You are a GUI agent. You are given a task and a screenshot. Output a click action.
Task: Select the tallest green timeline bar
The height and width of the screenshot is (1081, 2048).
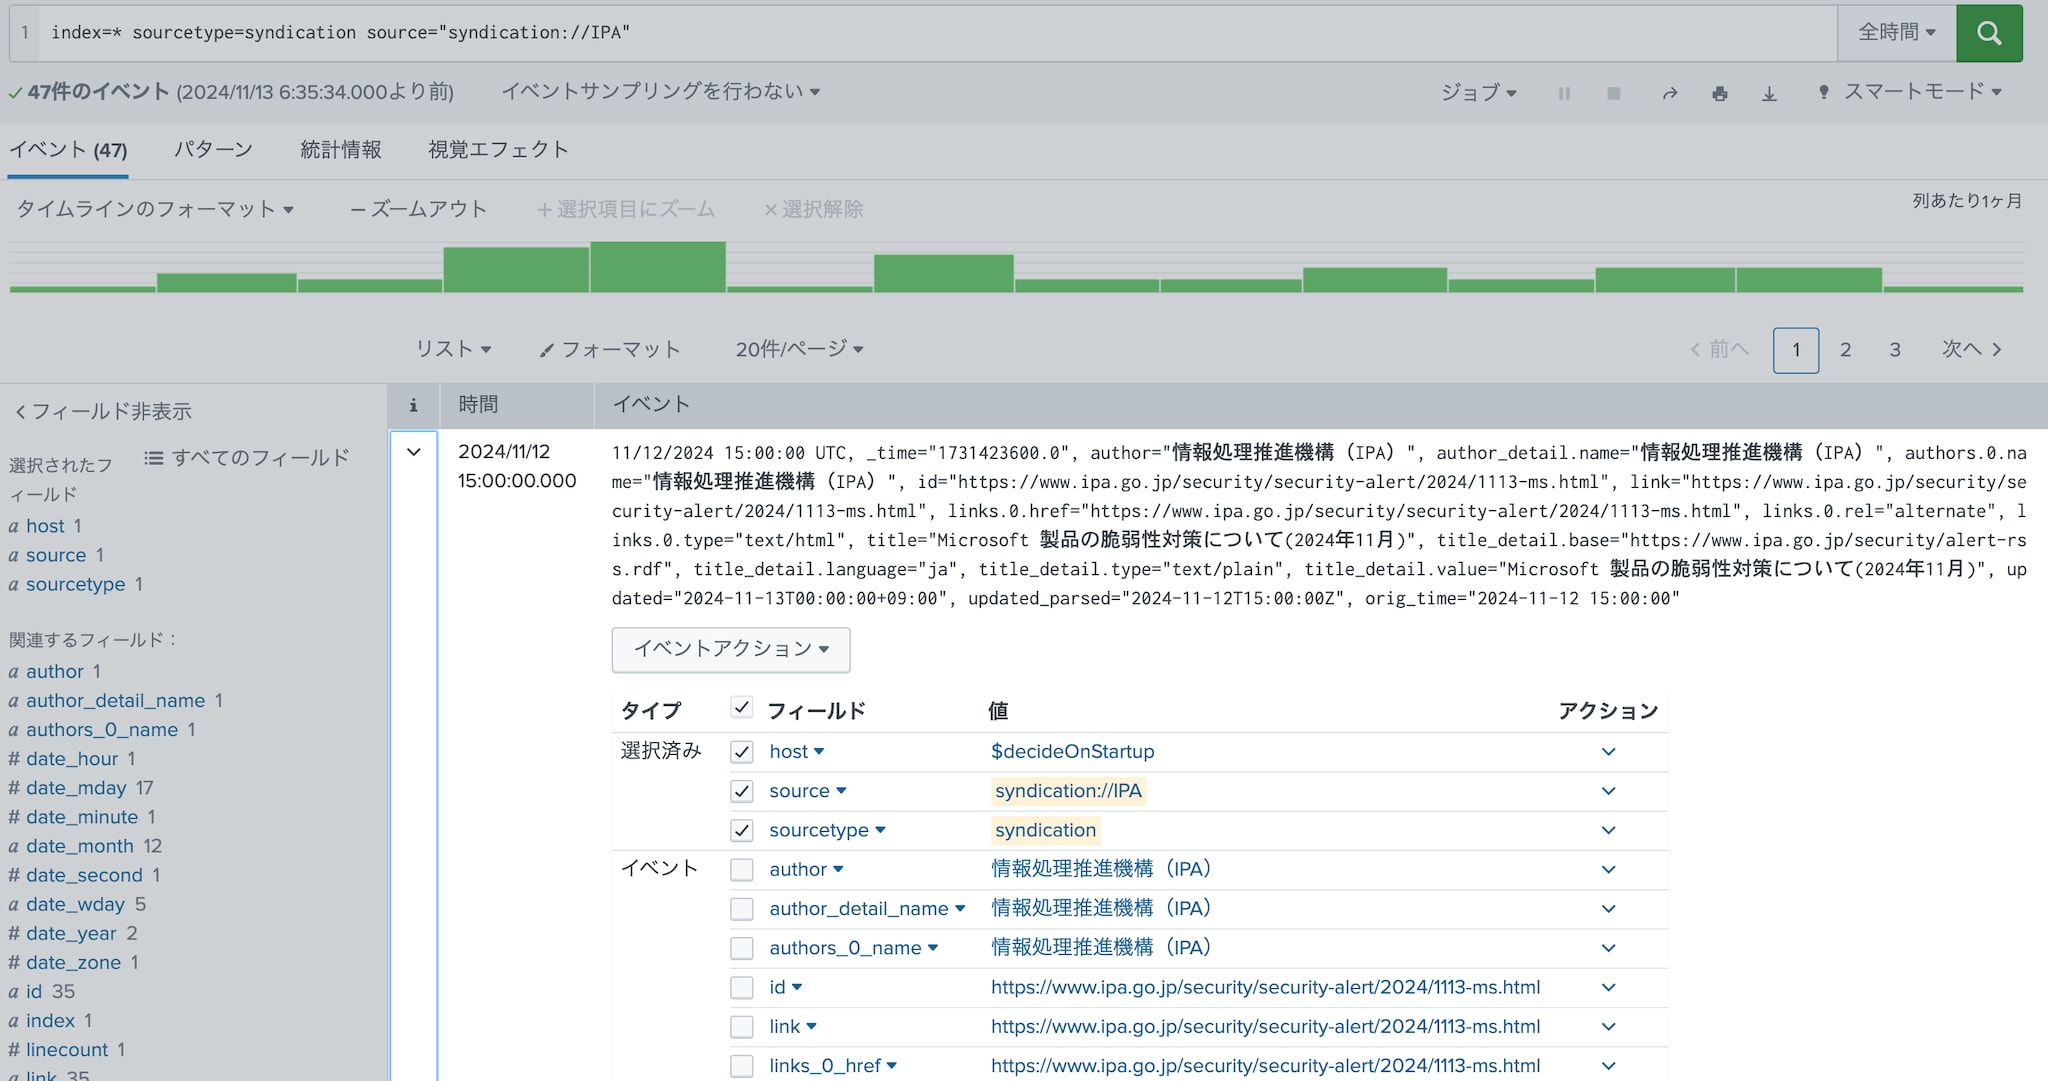click(658, 267)
